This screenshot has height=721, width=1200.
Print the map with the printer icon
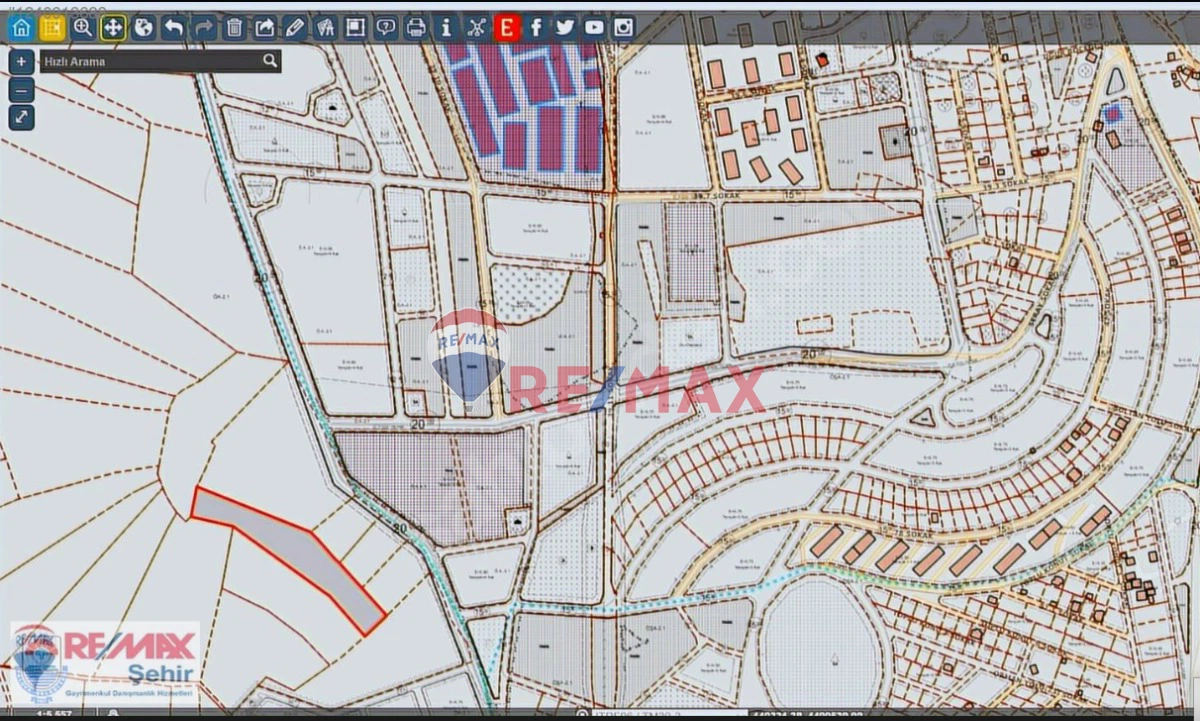[416, 28]
